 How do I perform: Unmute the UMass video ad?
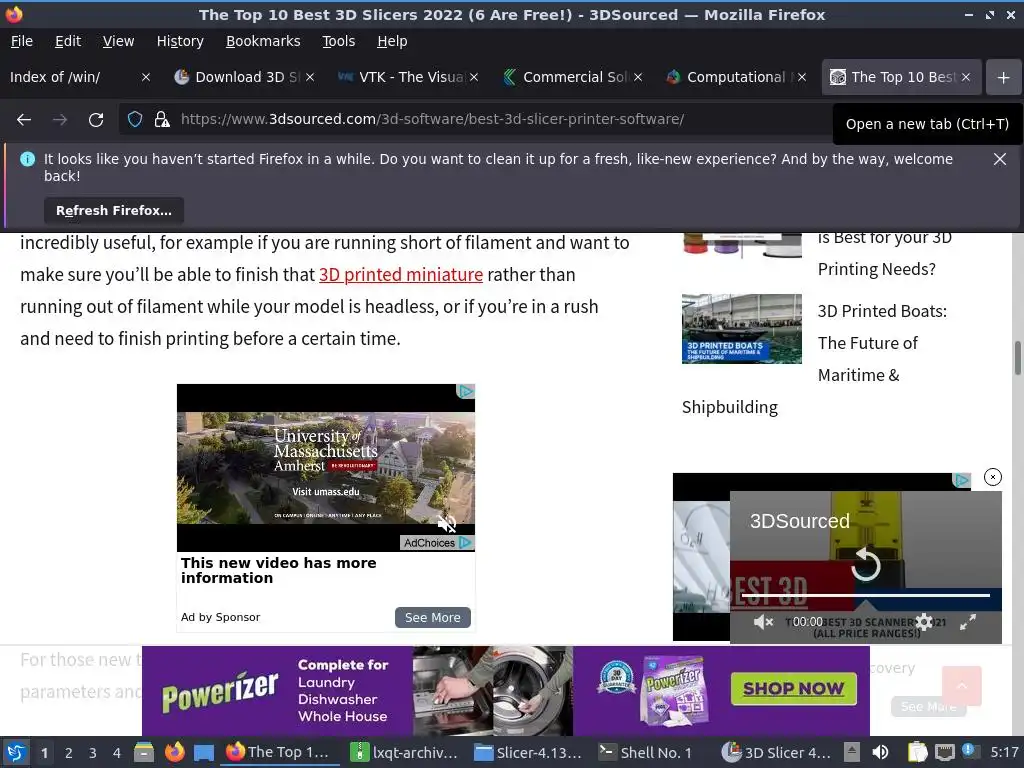(447, 522)
